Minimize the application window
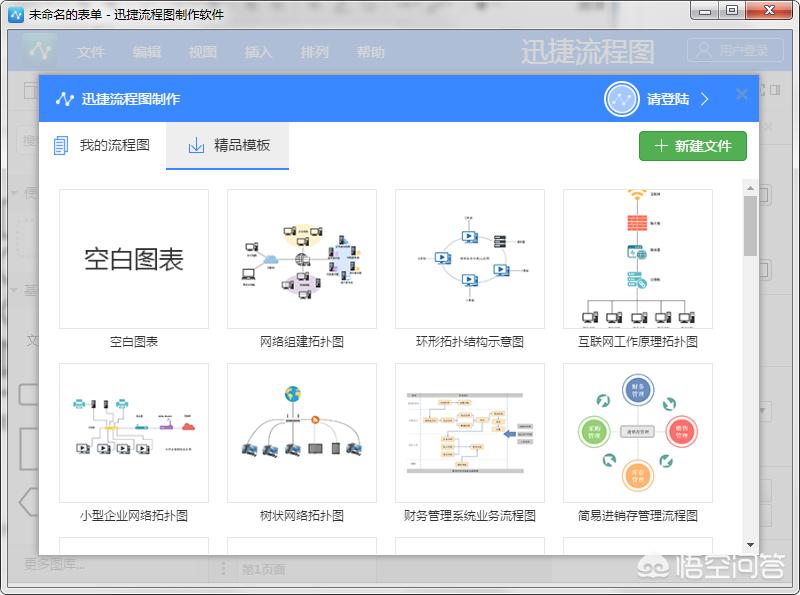Screen dimensions: 800x595 (x=705, y=11)
